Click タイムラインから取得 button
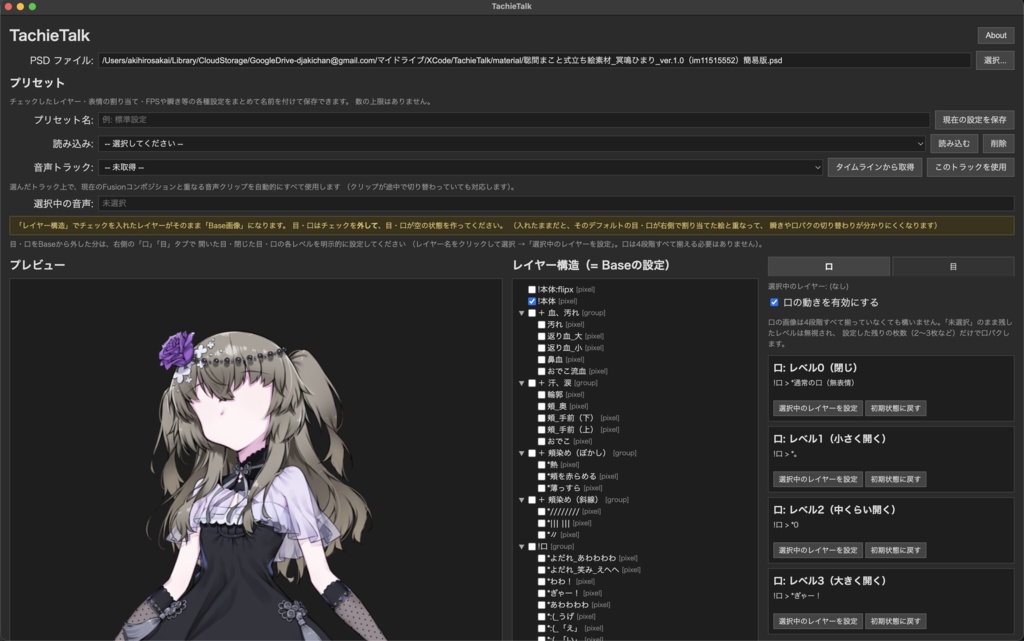Image resolution: width=1024 pixels, height=641 pixels. (x=874, y=167)
